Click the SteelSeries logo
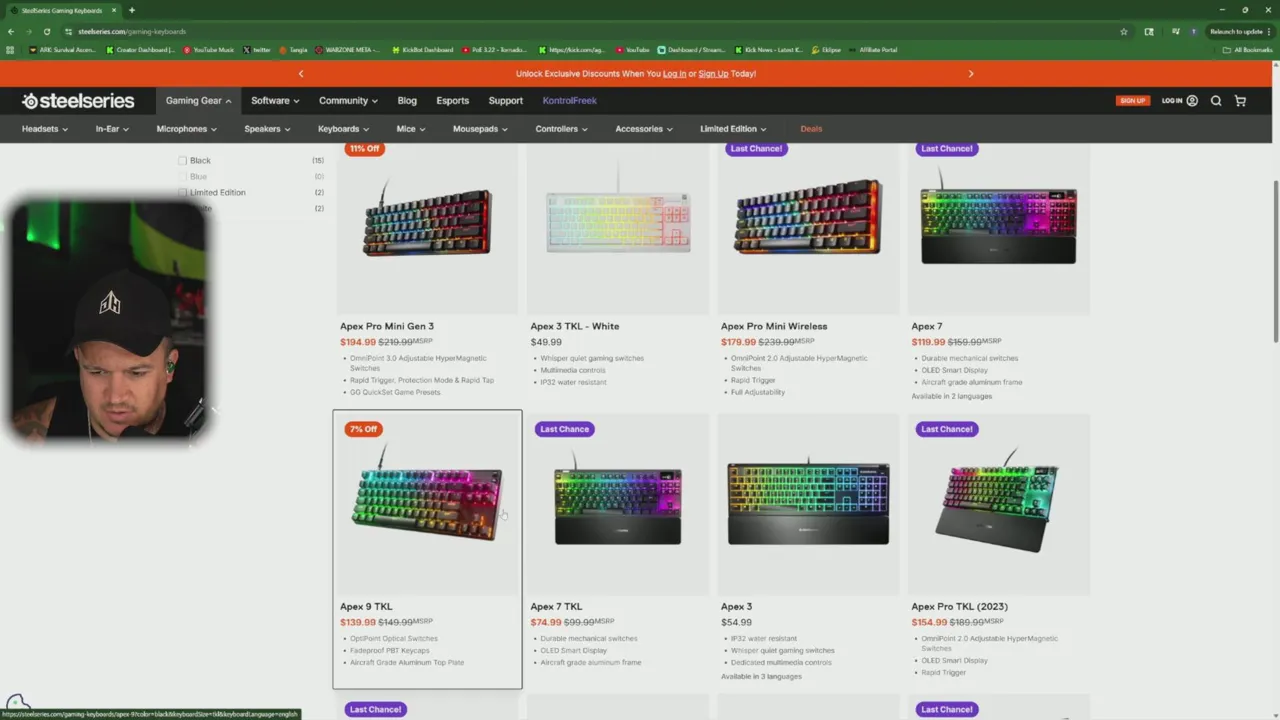 click(x=78, y=100)
